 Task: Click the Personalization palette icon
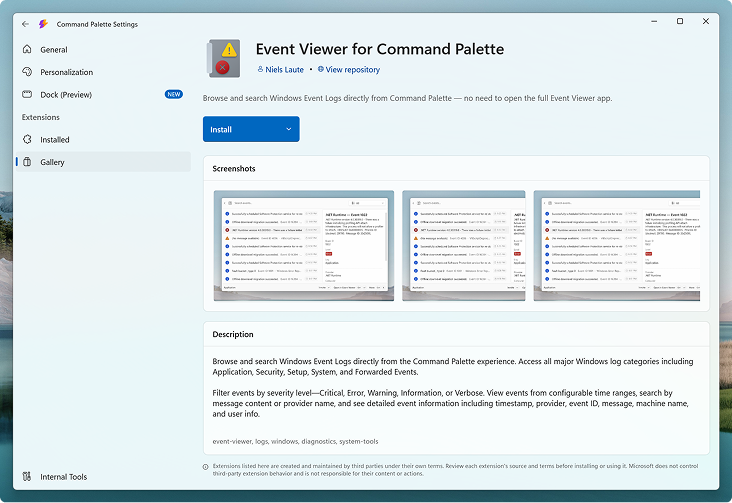(27, 71)
